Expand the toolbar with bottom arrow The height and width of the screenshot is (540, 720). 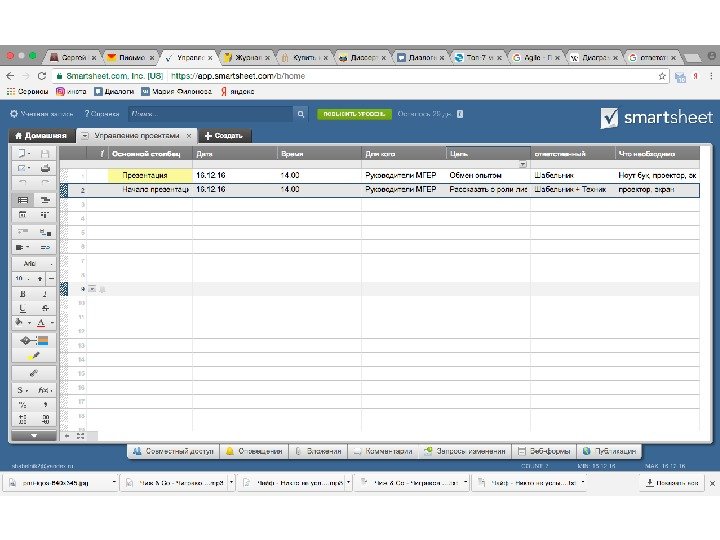click(x=34, y=435)
